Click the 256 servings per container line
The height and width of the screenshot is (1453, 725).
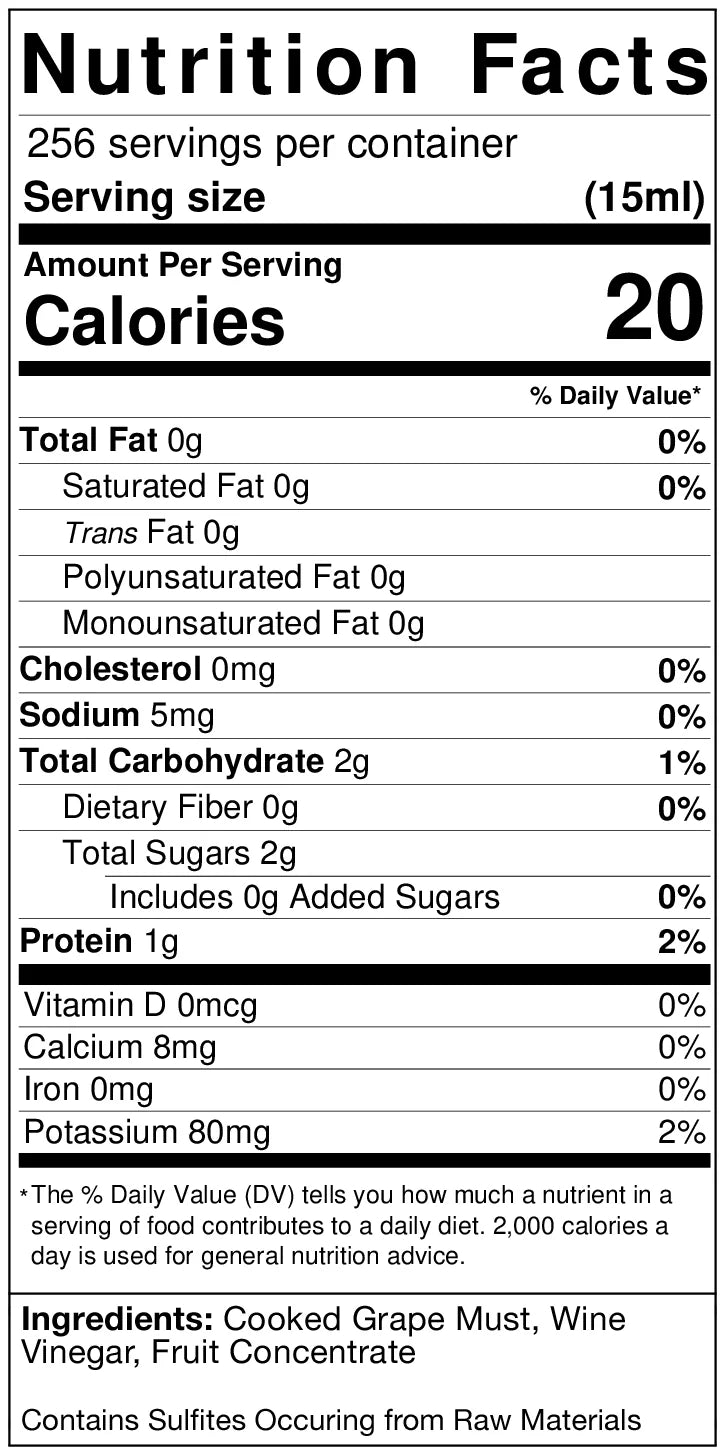271,145
